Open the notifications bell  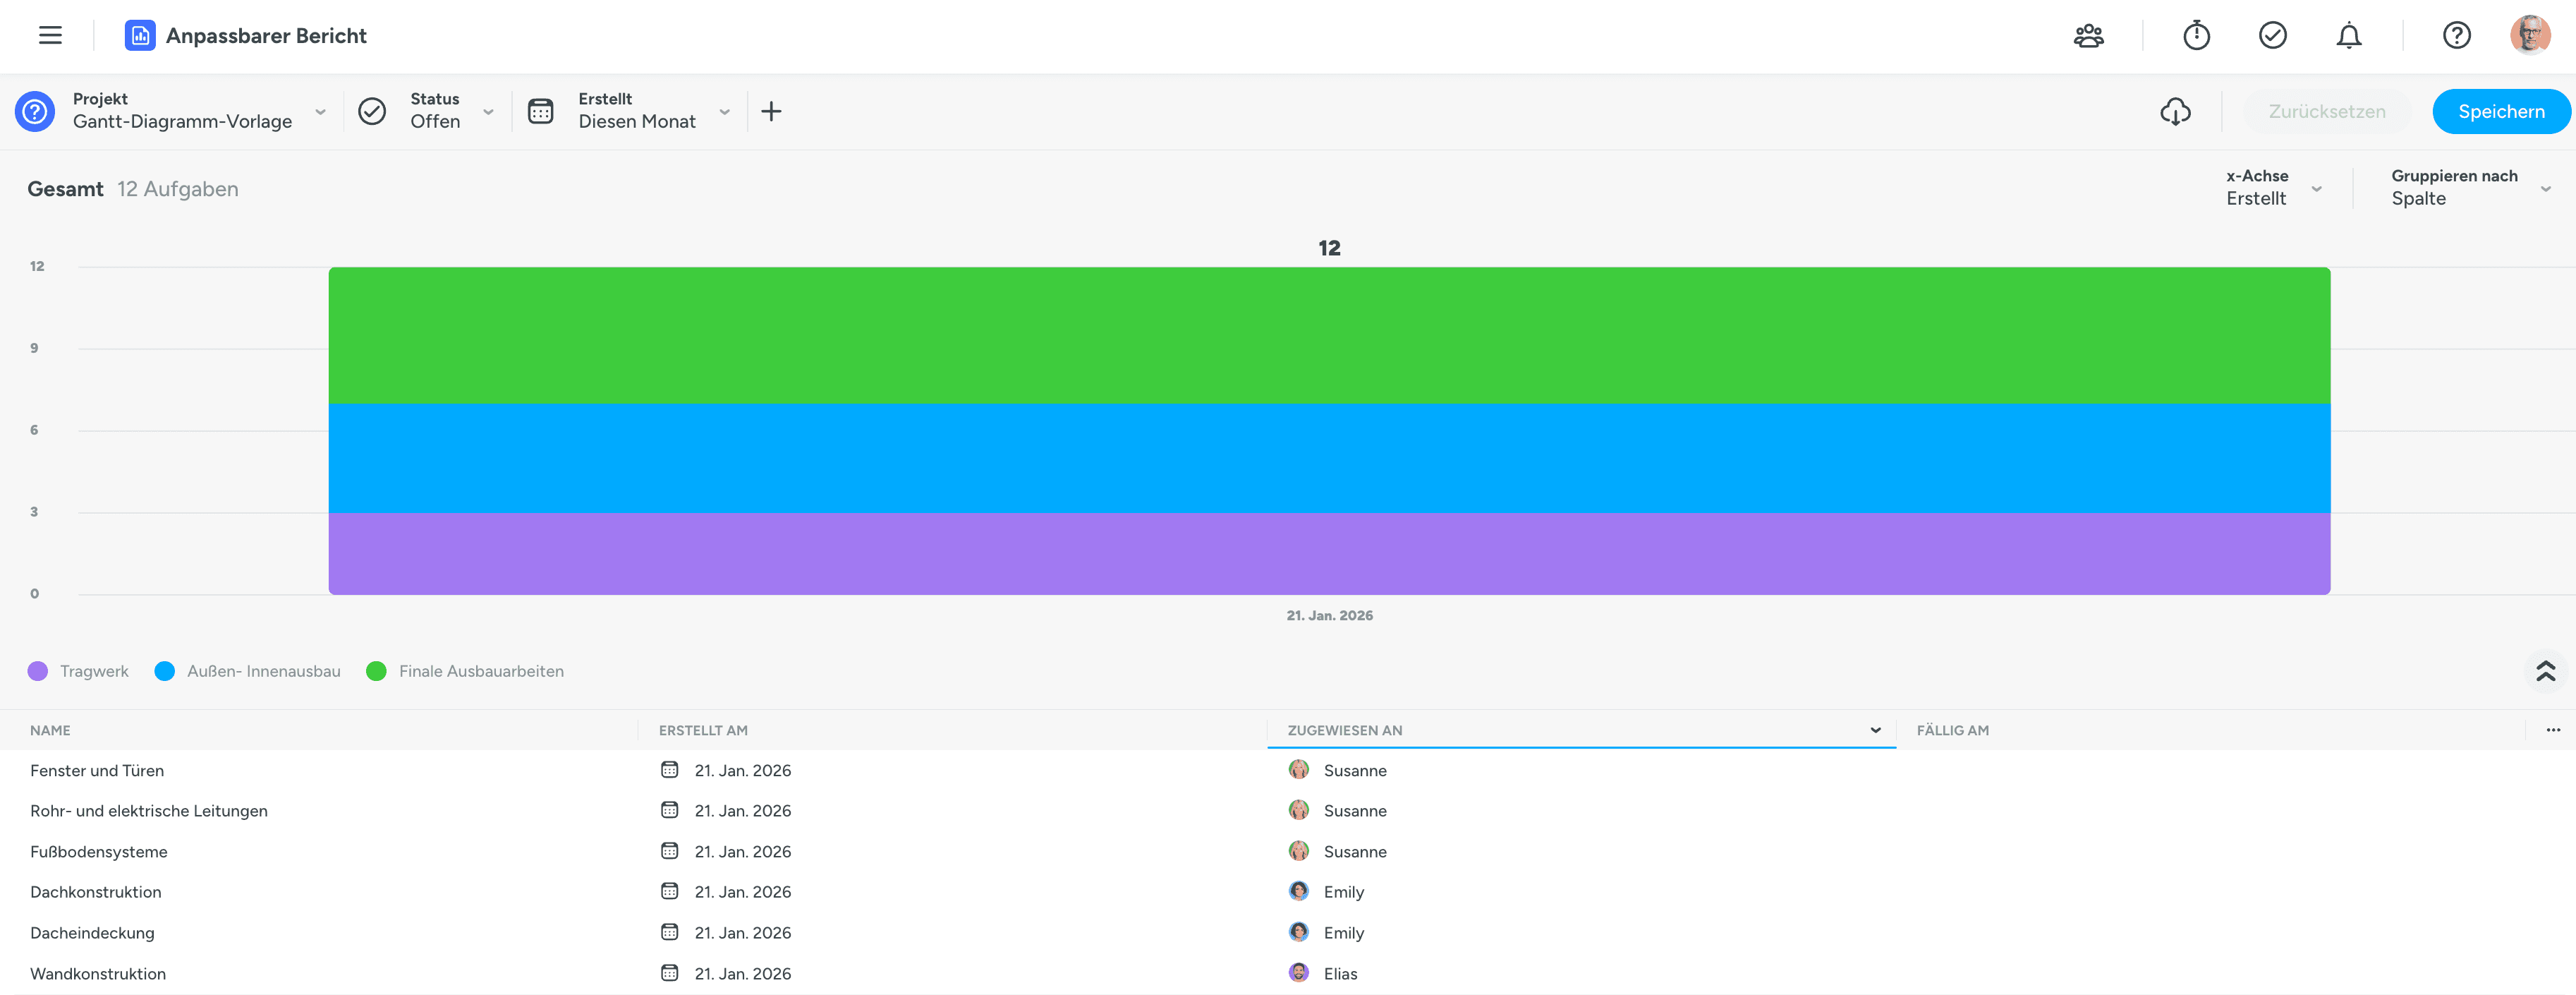coord(2348,36)
